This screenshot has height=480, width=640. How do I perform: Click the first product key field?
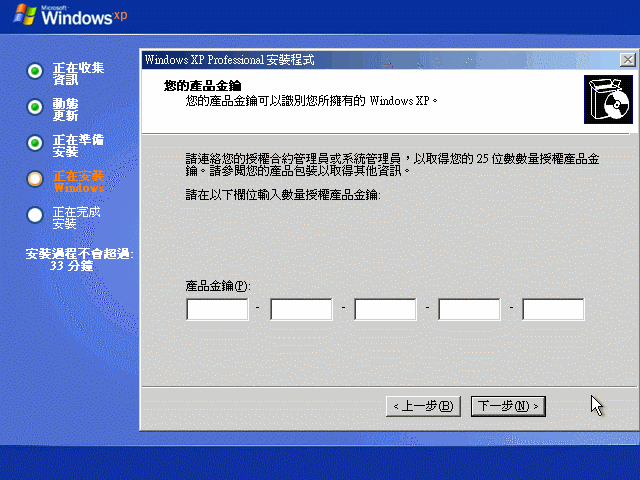217,309
